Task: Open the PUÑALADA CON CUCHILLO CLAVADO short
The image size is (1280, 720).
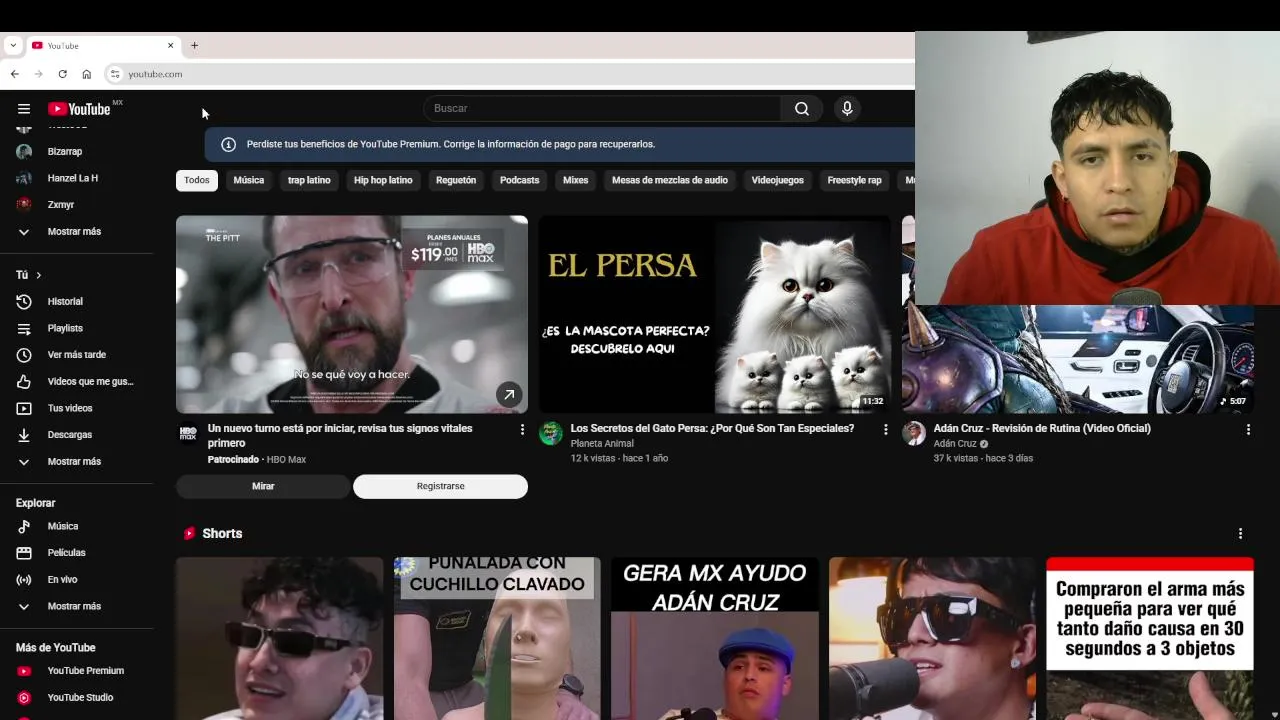Action: [x=497, y=638]
